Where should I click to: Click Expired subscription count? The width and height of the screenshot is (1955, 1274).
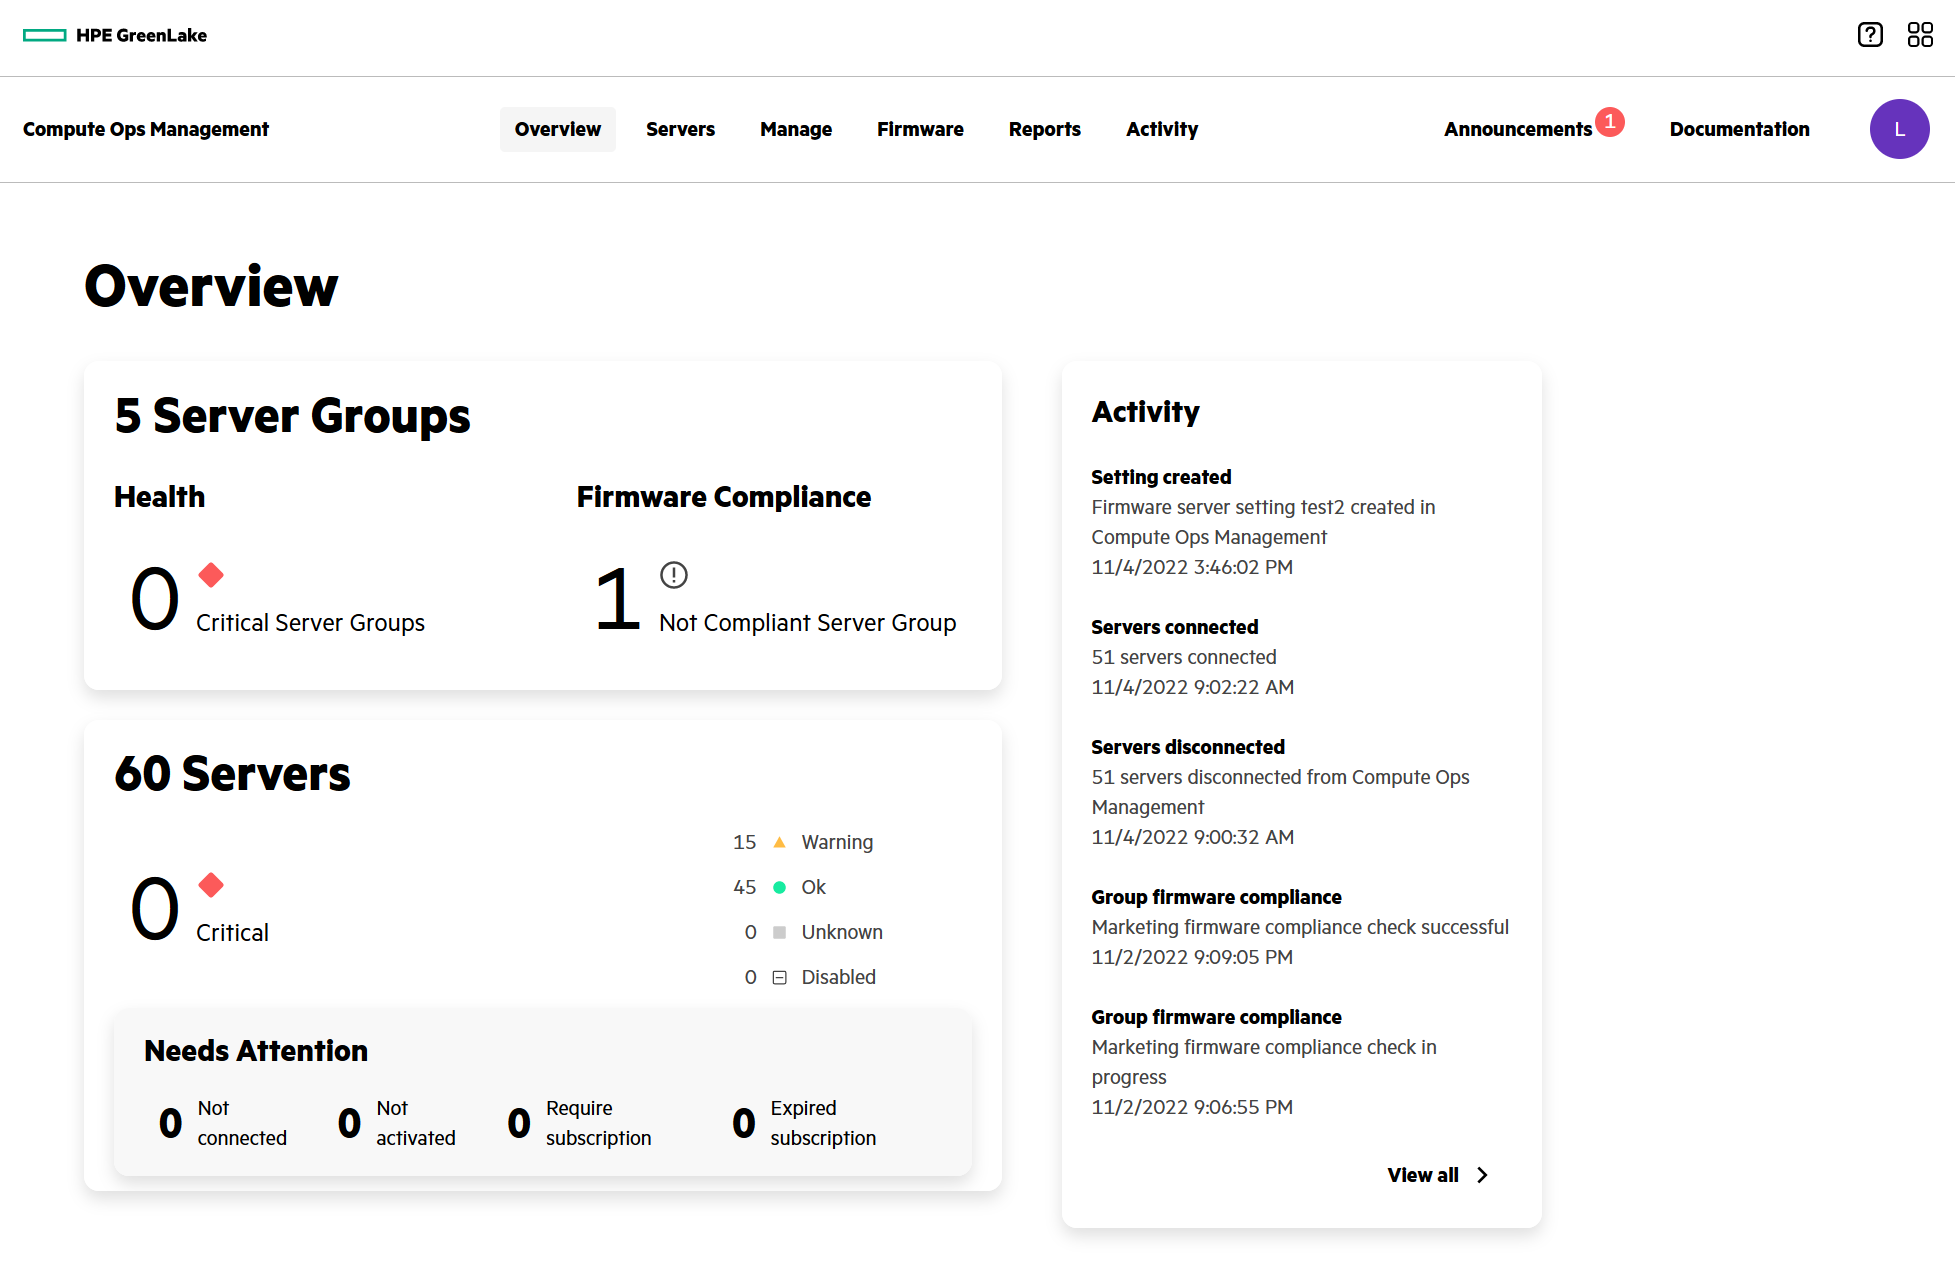744,1123
